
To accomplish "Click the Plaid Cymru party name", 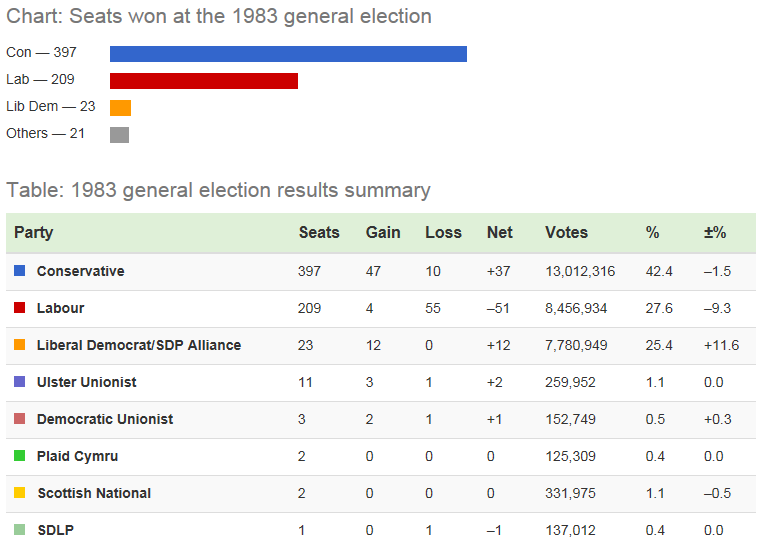I will click(x=78, y=457).
